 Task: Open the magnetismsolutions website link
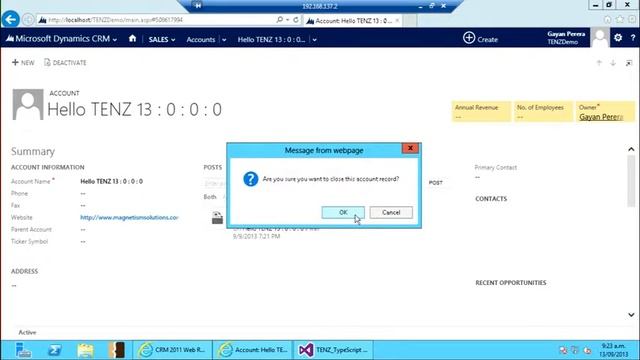click(x=129, y=218)
